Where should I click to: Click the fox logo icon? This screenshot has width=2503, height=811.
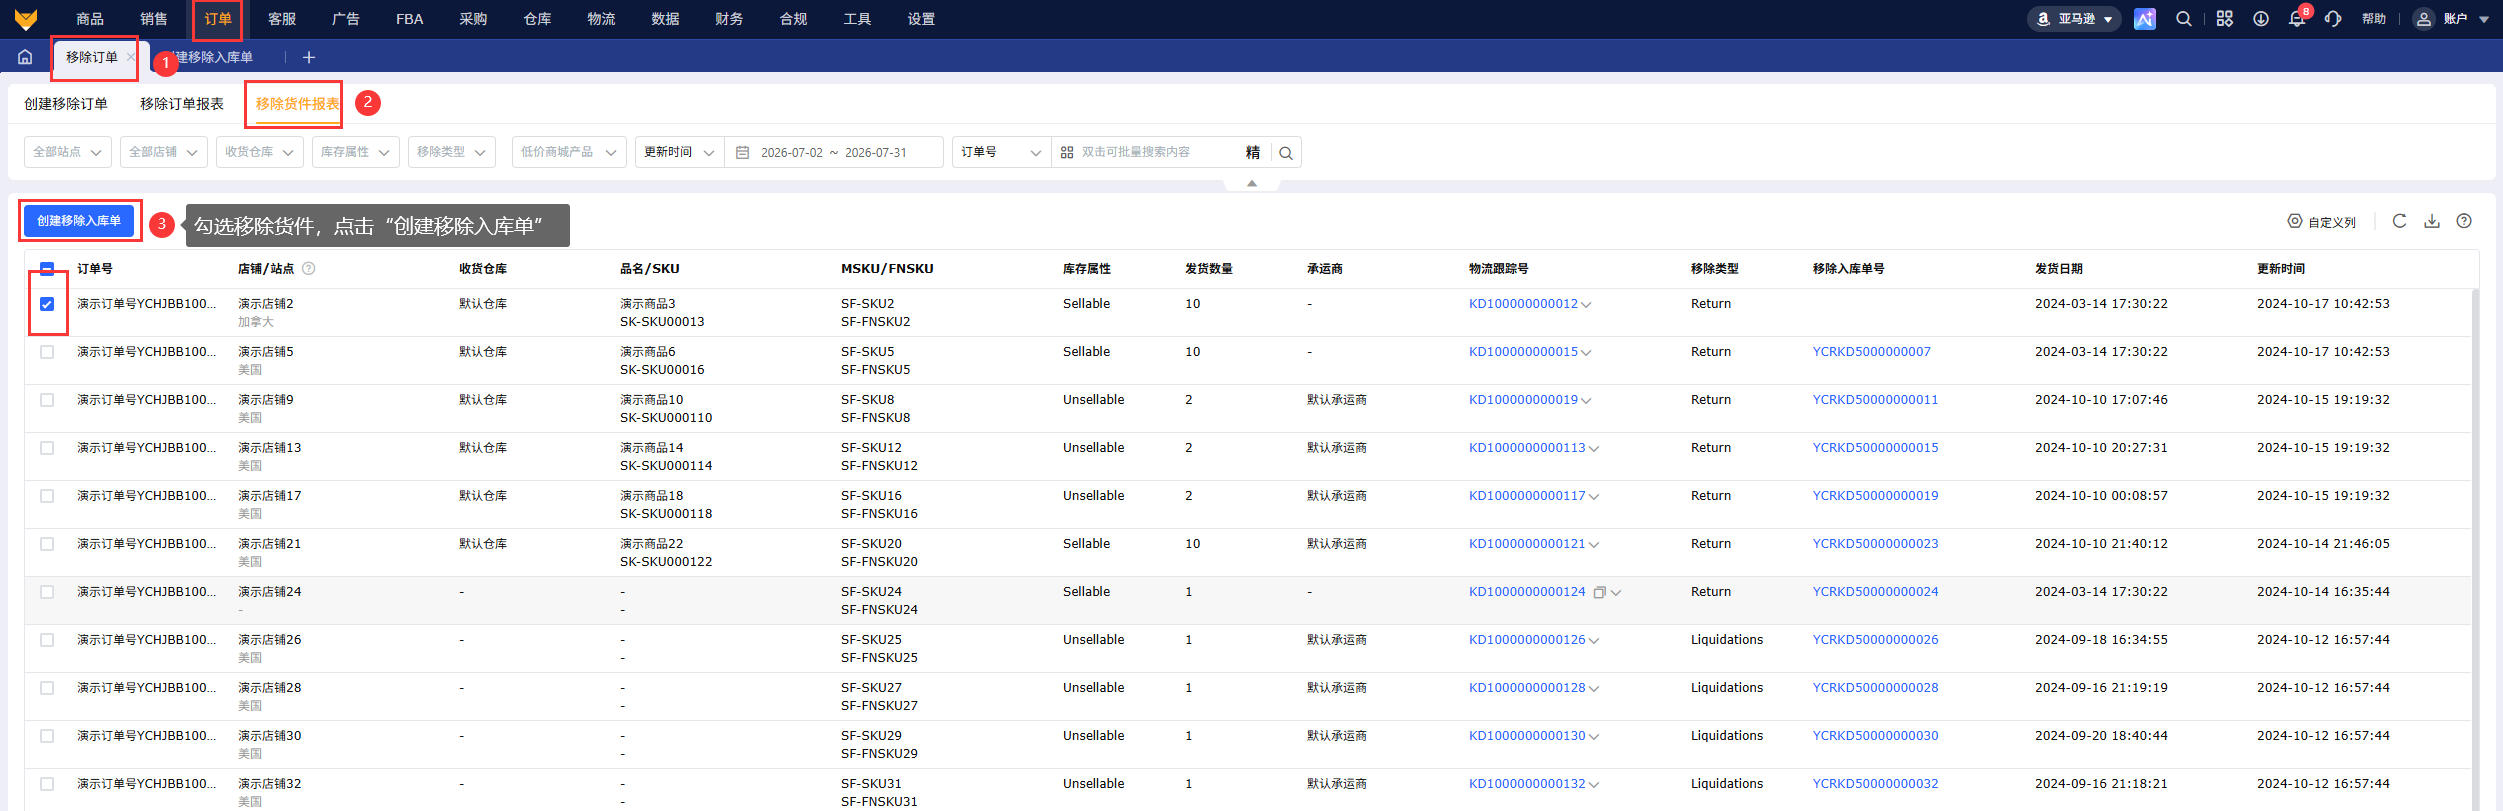pyautogui.click(x=26, y=19)
